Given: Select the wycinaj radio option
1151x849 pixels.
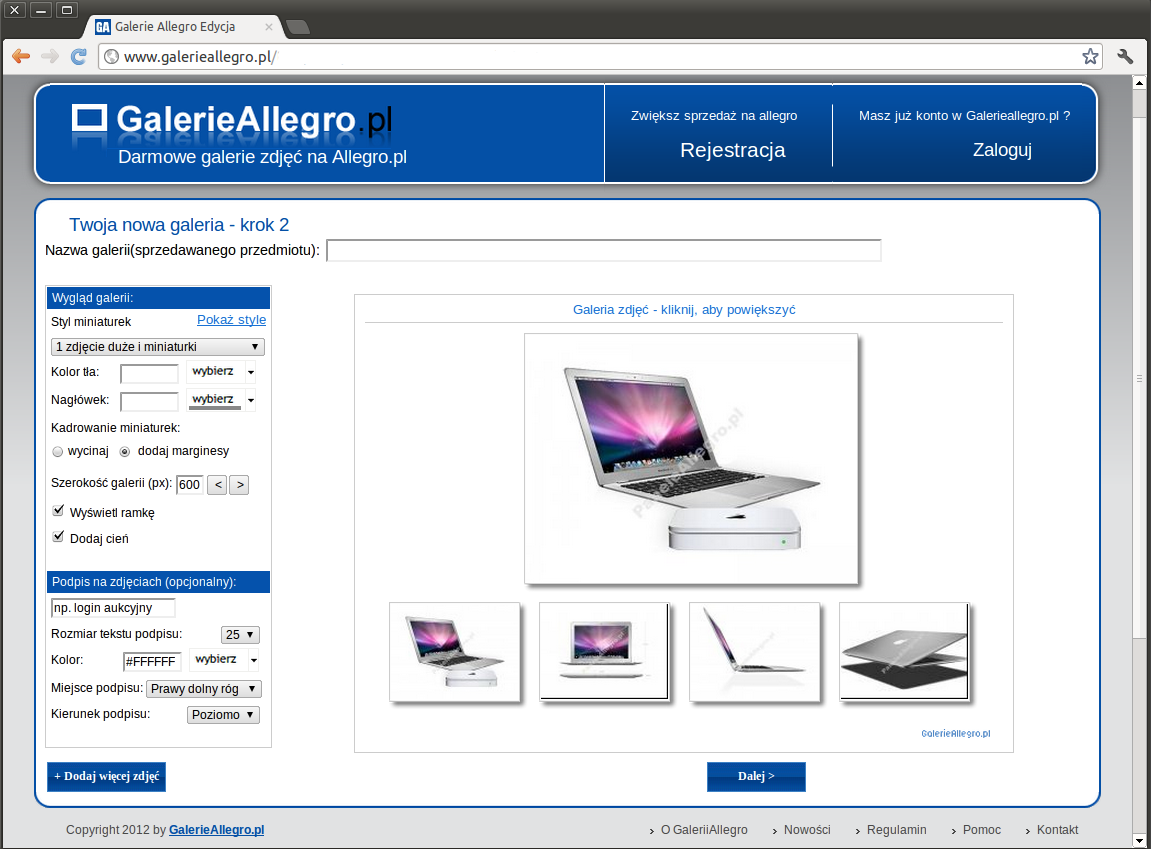Looking at the screenshot, I should click(x=58, y=452).
